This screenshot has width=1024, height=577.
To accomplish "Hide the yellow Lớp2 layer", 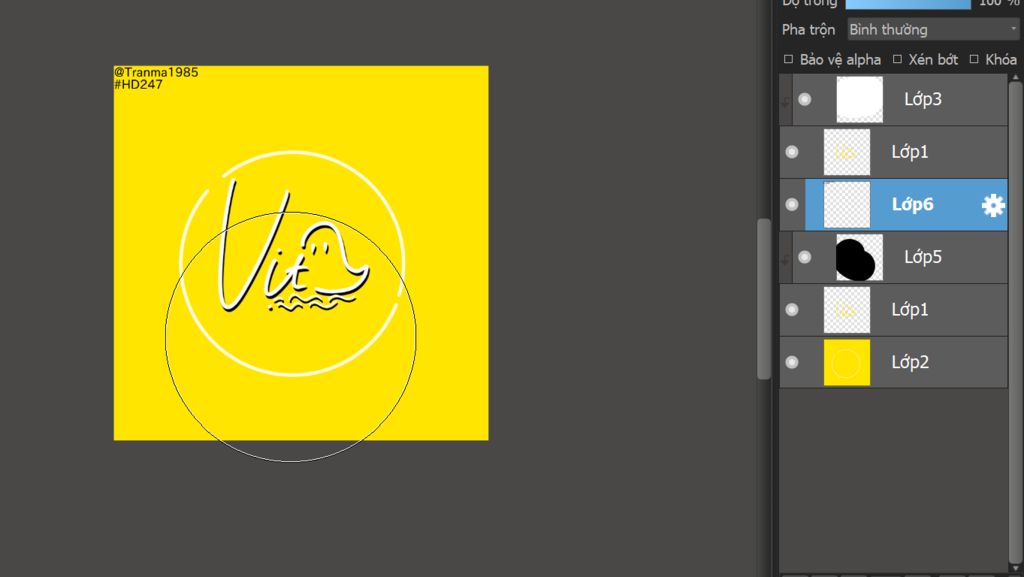I will [x=792, y=362].
